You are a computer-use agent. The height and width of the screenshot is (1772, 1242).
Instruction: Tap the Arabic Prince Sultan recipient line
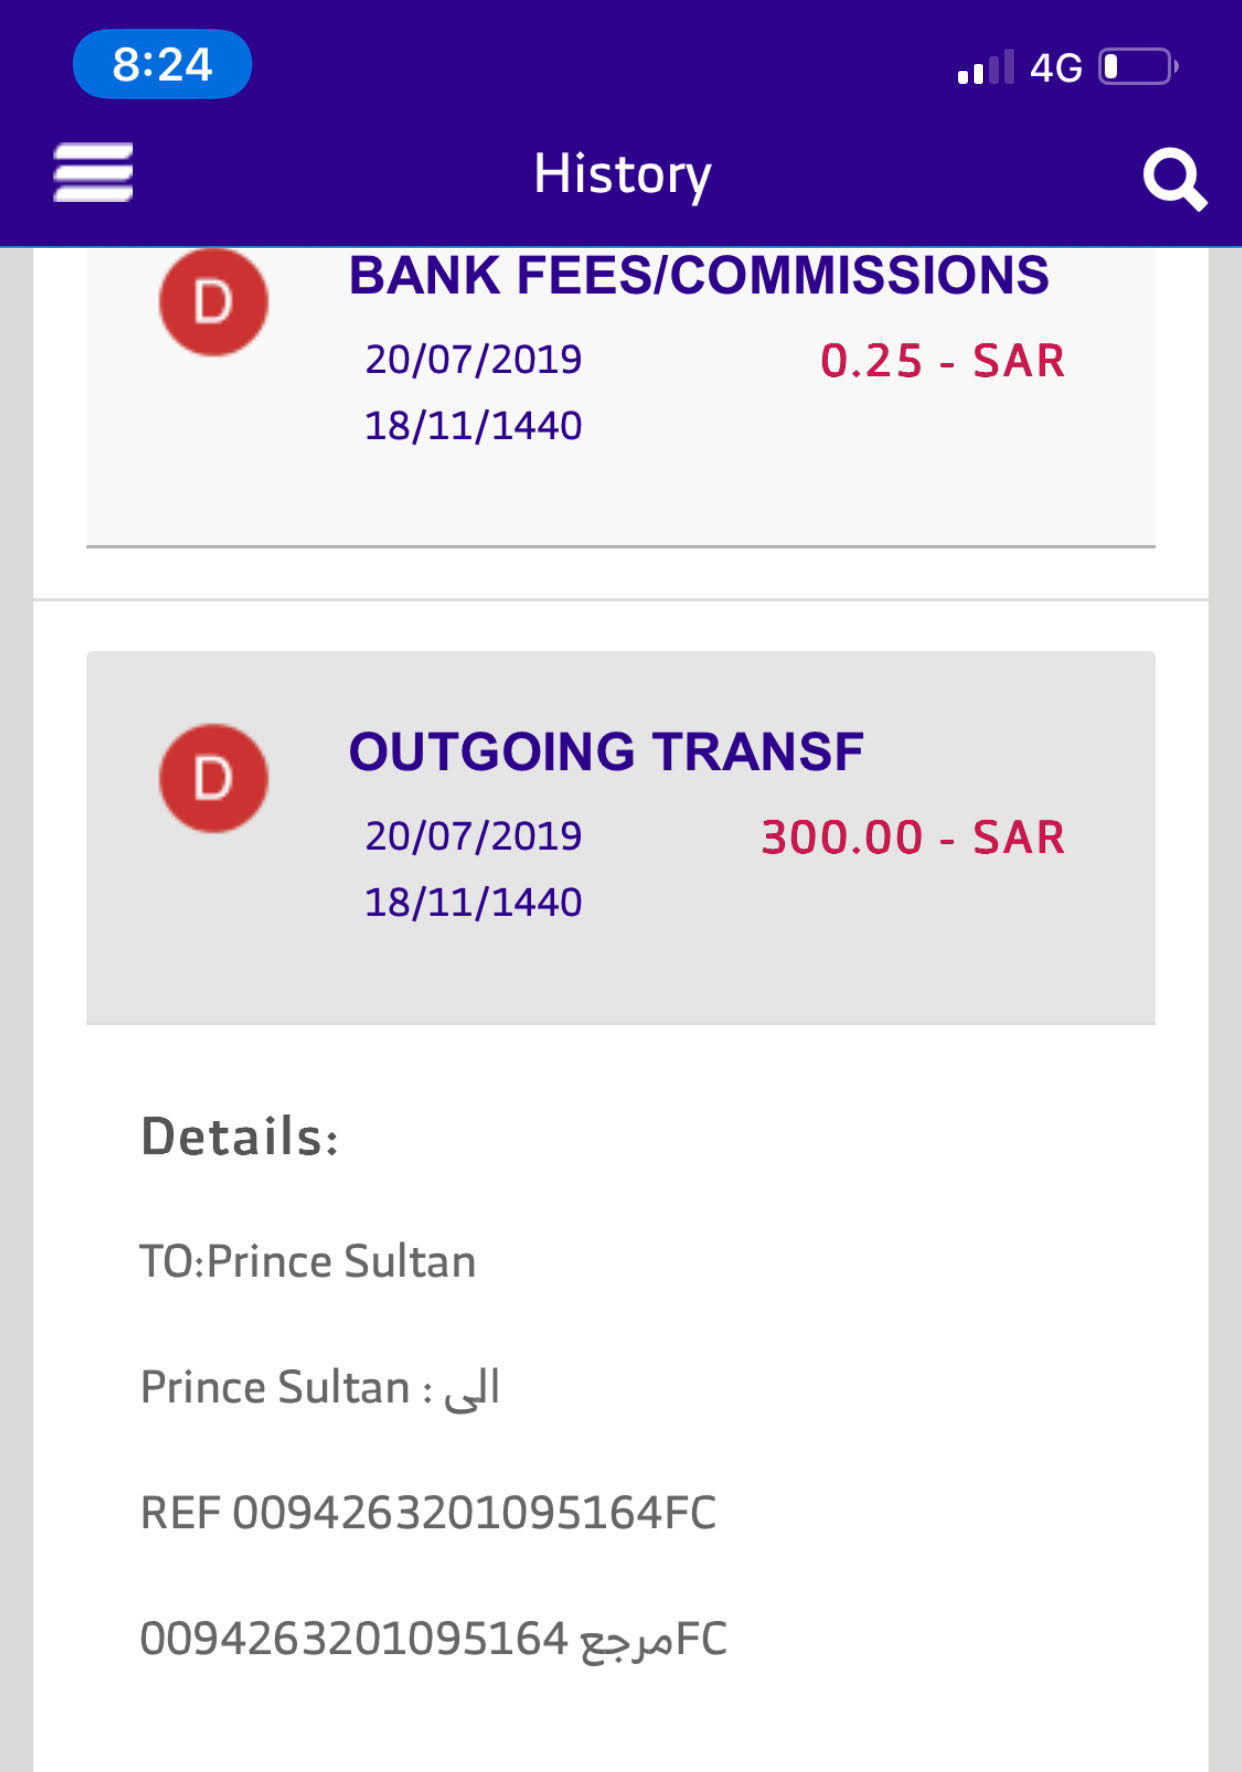[x=320, y=1388]
